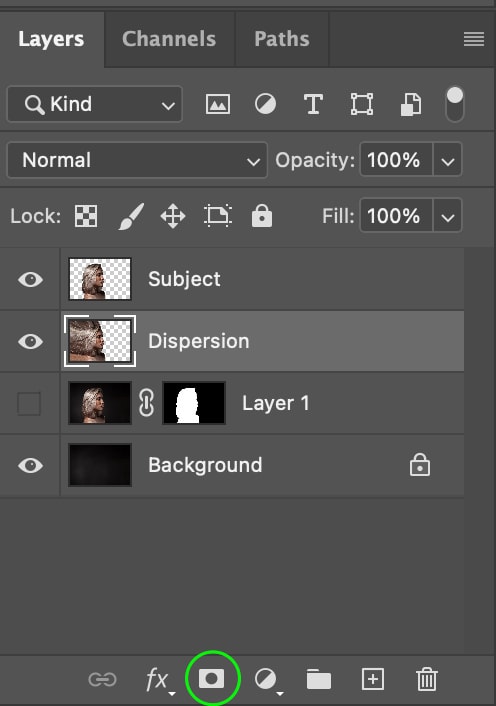Open the Normal blend mode dropdown
Viewport: 496px width, 706px height.
pyautogui.click(x=137, y=160)
